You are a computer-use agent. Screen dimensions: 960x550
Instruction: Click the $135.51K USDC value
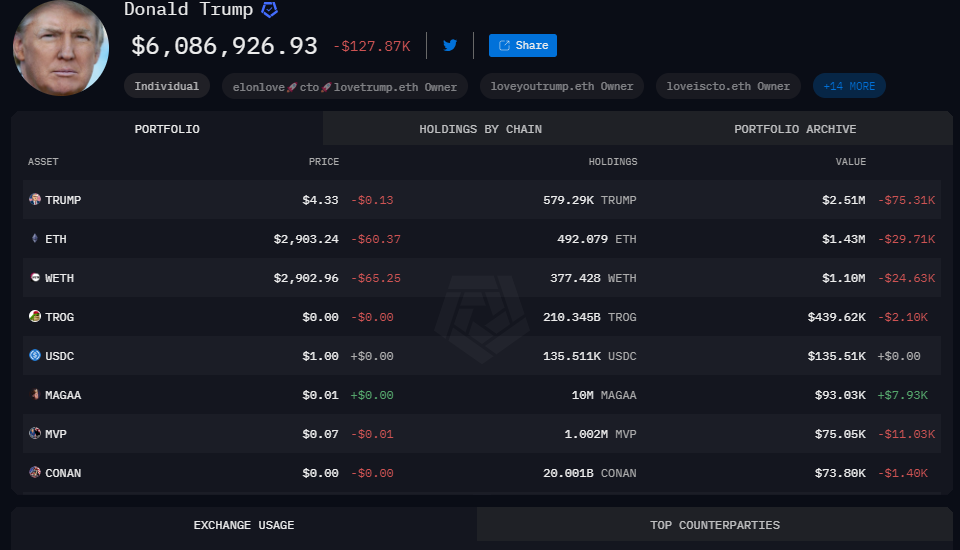click(836, 356)
